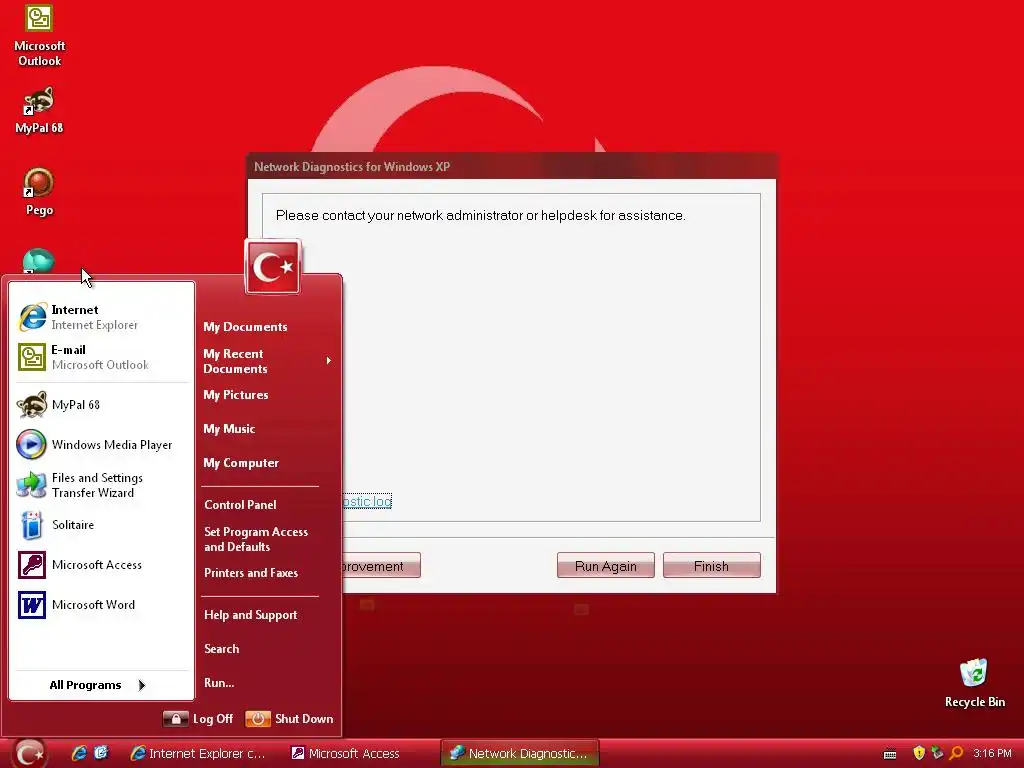The image size is (1024, 768).
Task: Click Run Again in Network Diagnostics
Action: point(605,566)
